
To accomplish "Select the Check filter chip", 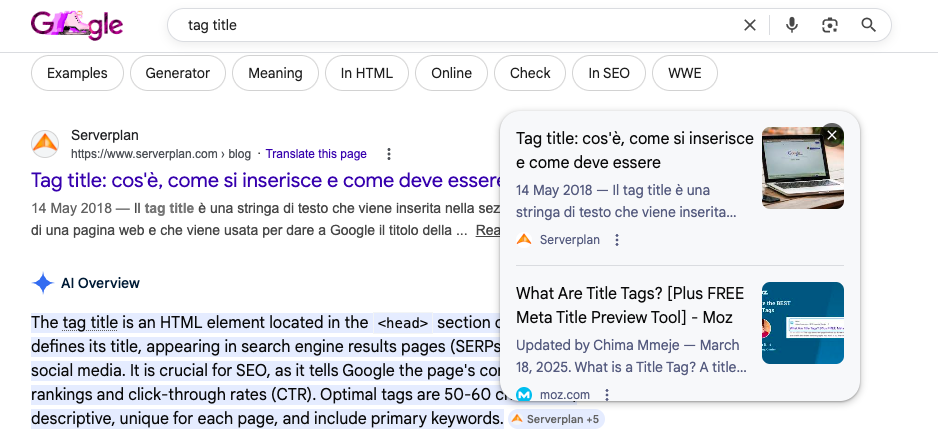I will point(530,73).
